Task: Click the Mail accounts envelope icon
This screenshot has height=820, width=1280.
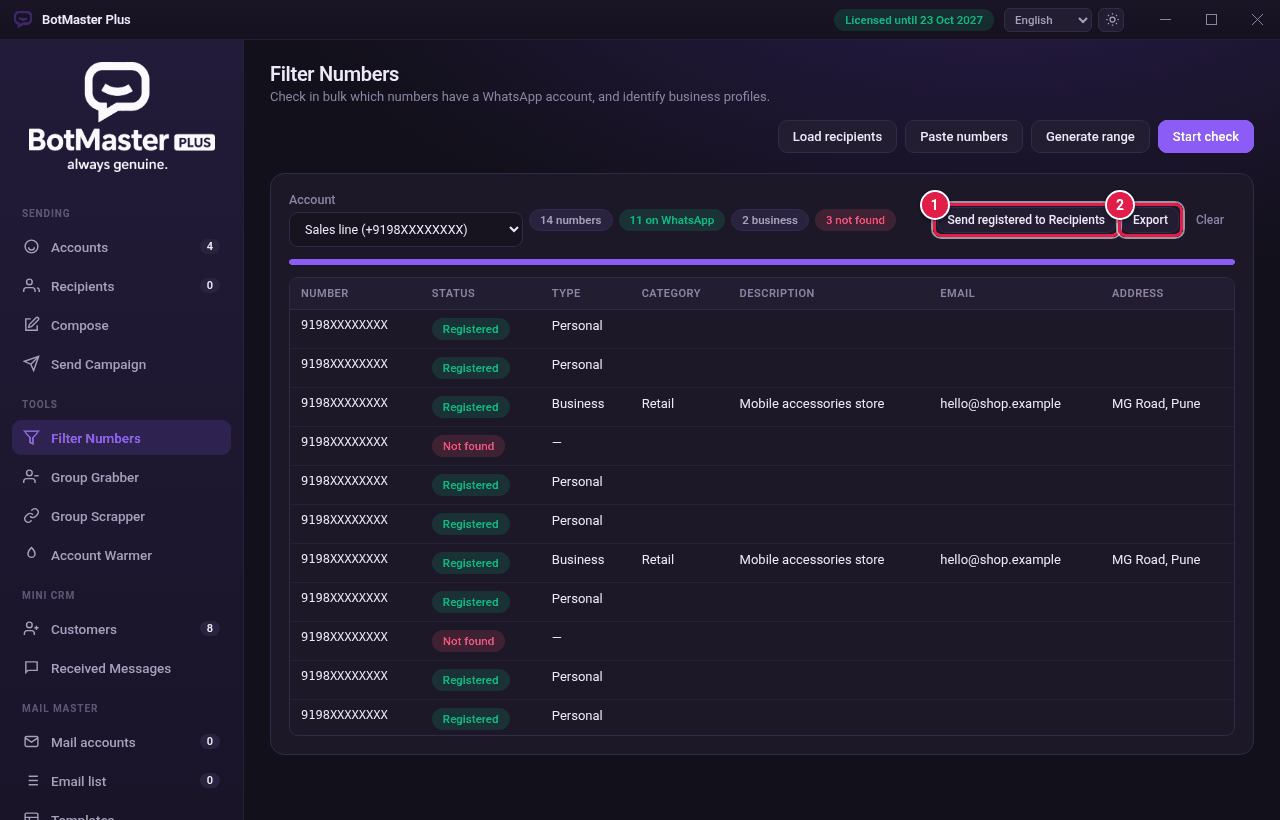Action: (31, 742)
